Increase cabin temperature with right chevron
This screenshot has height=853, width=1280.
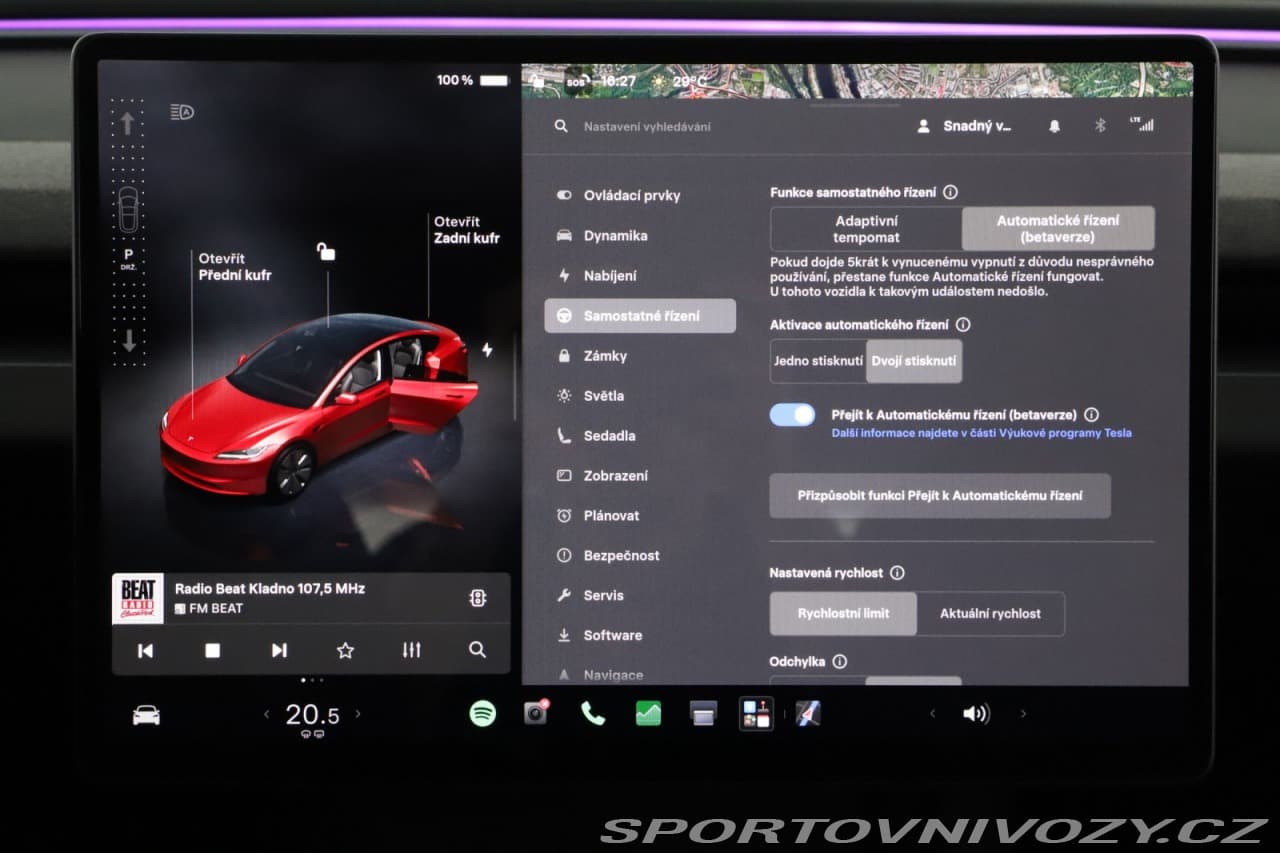358,714
